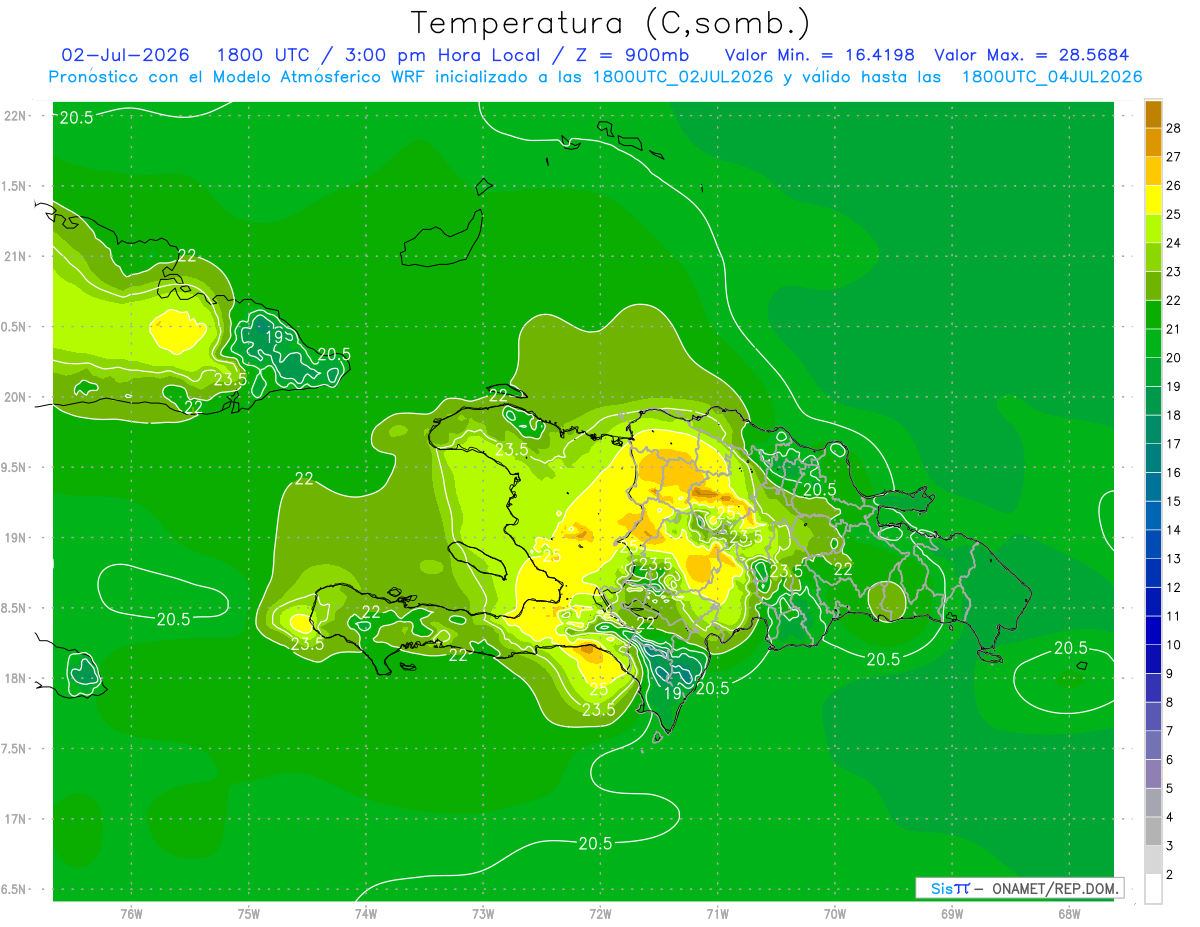Click the "20.5" contour label near 68W east of the island

pyautogui.click(x=1070, y=648)
